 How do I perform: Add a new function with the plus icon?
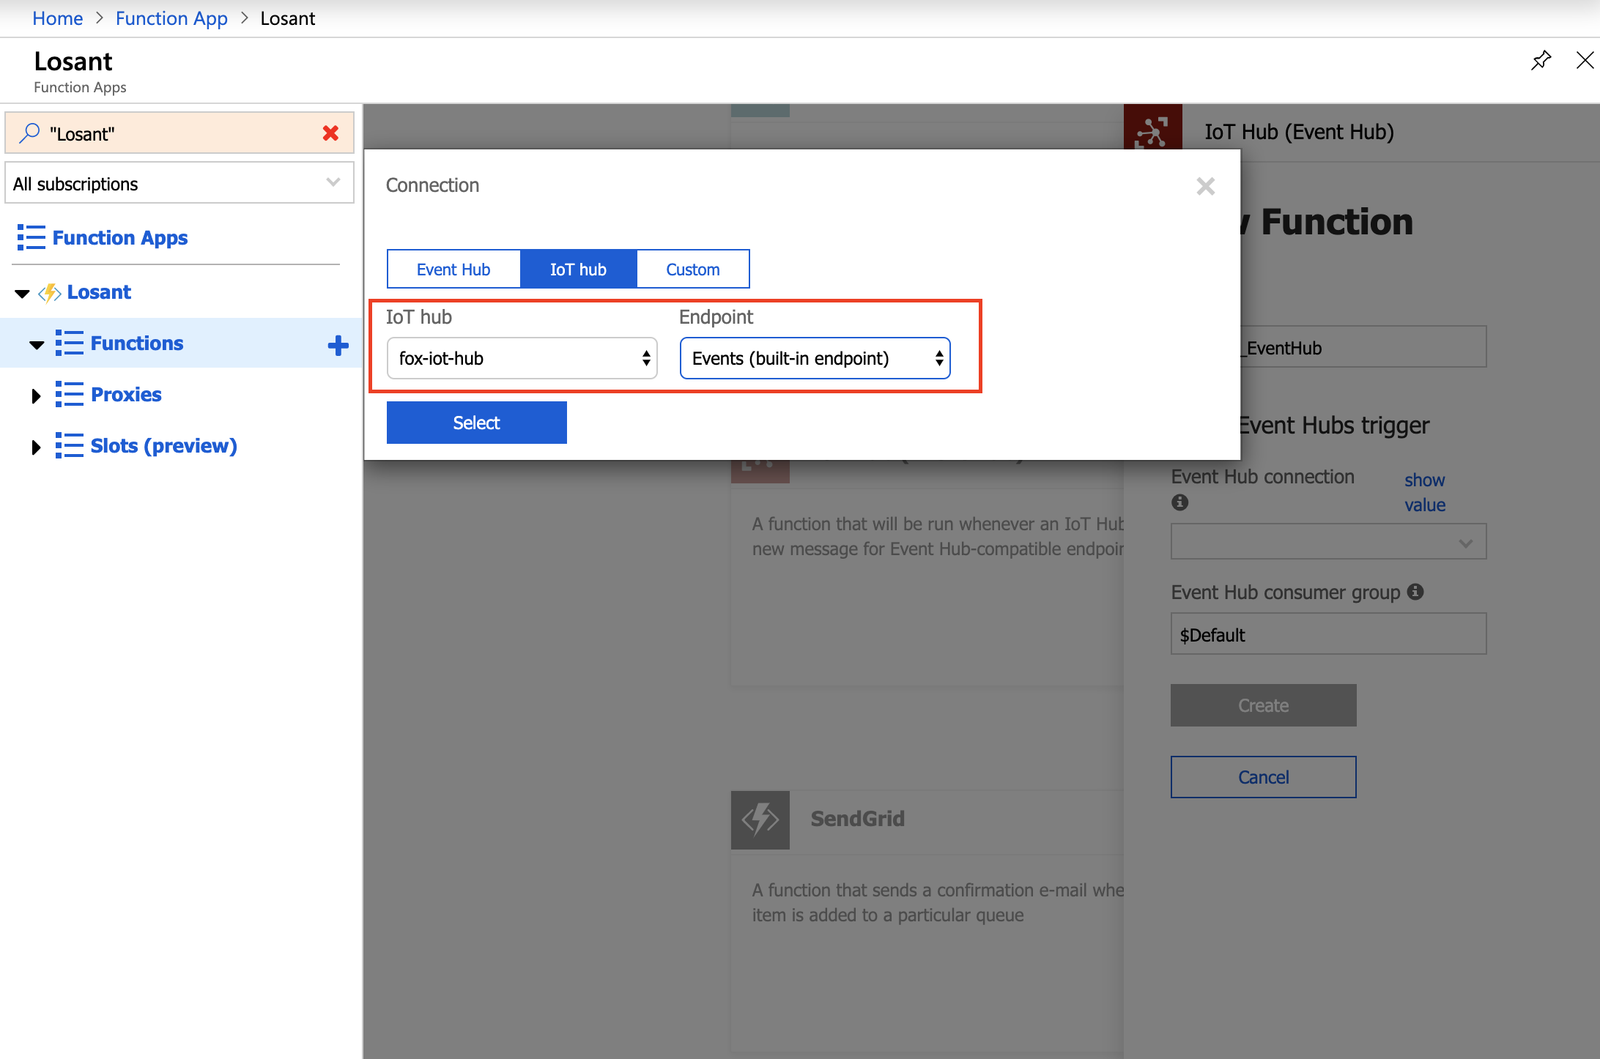point(338,343)
